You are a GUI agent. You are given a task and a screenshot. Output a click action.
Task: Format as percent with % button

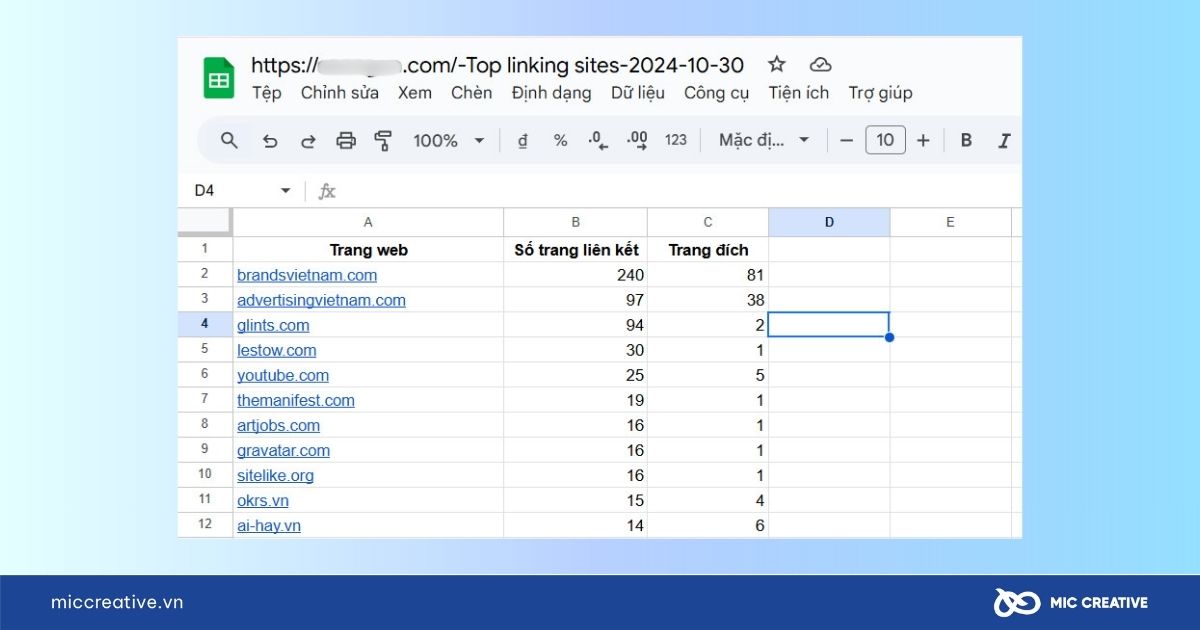tap(560, 141)
